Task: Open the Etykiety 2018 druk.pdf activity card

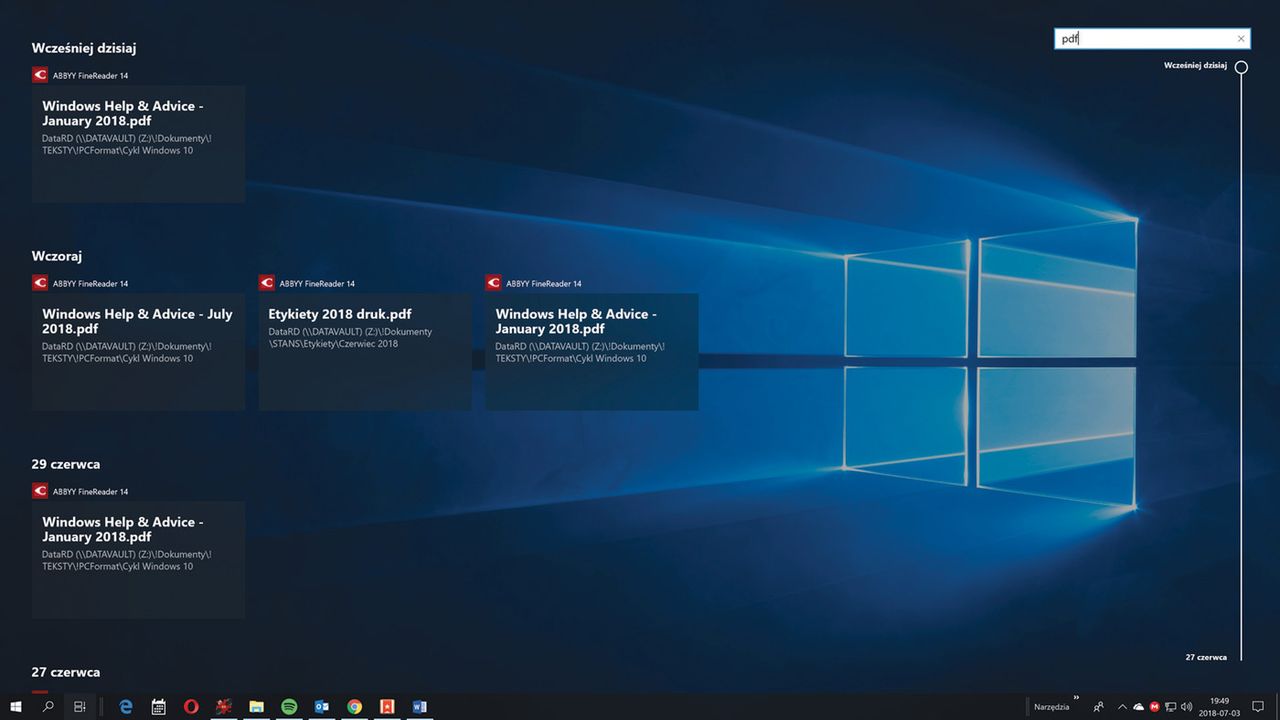Action: [365, 352]
